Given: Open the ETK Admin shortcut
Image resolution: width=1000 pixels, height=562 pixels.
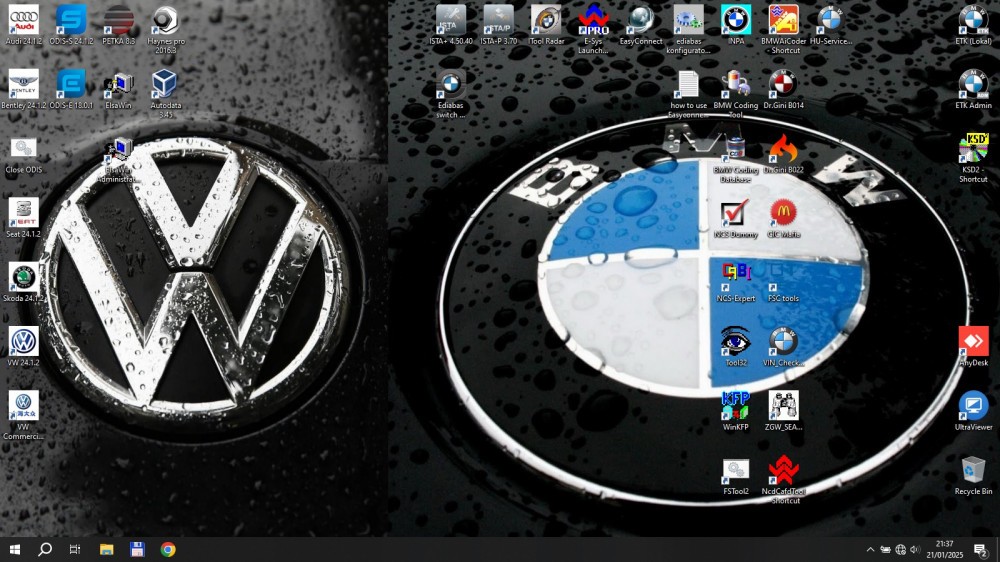Looking at the screenshot, I should (x=973, y=89).
